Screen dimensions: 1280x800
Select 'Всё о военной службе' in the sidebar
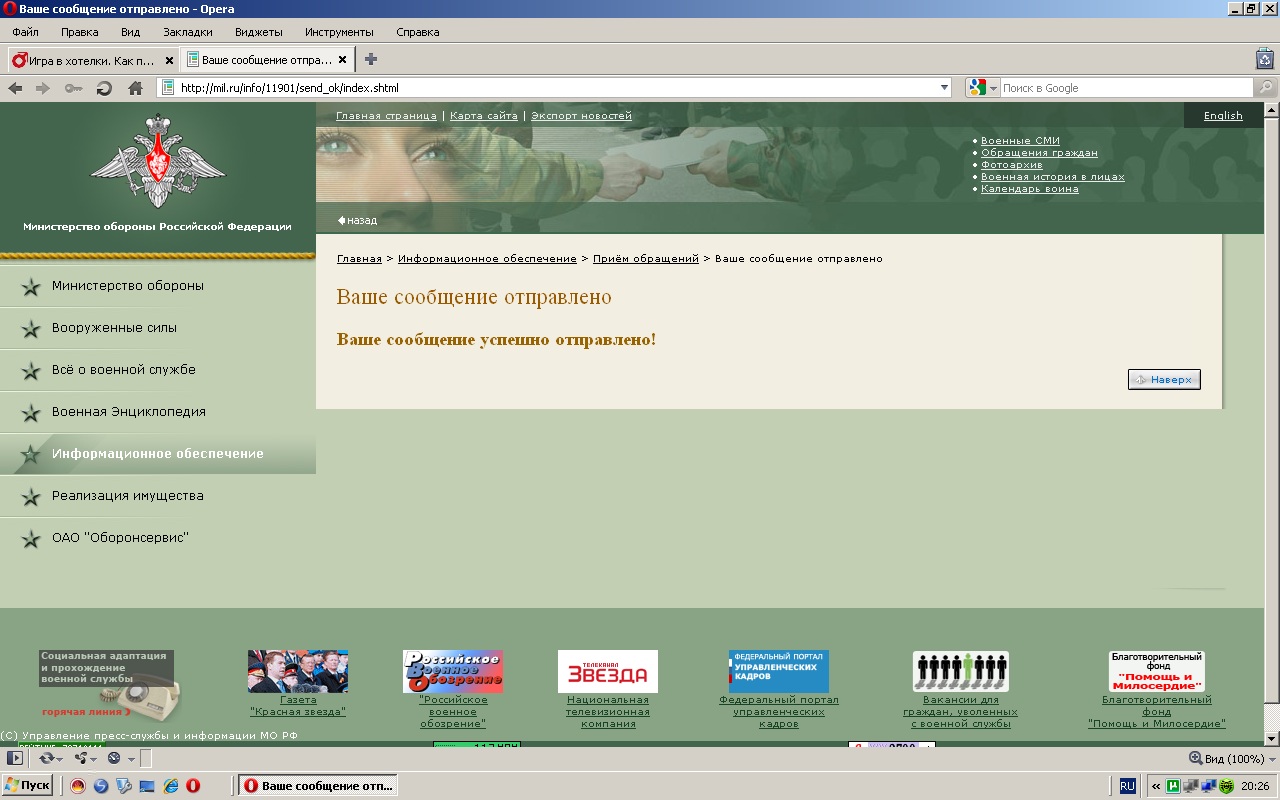124,370
